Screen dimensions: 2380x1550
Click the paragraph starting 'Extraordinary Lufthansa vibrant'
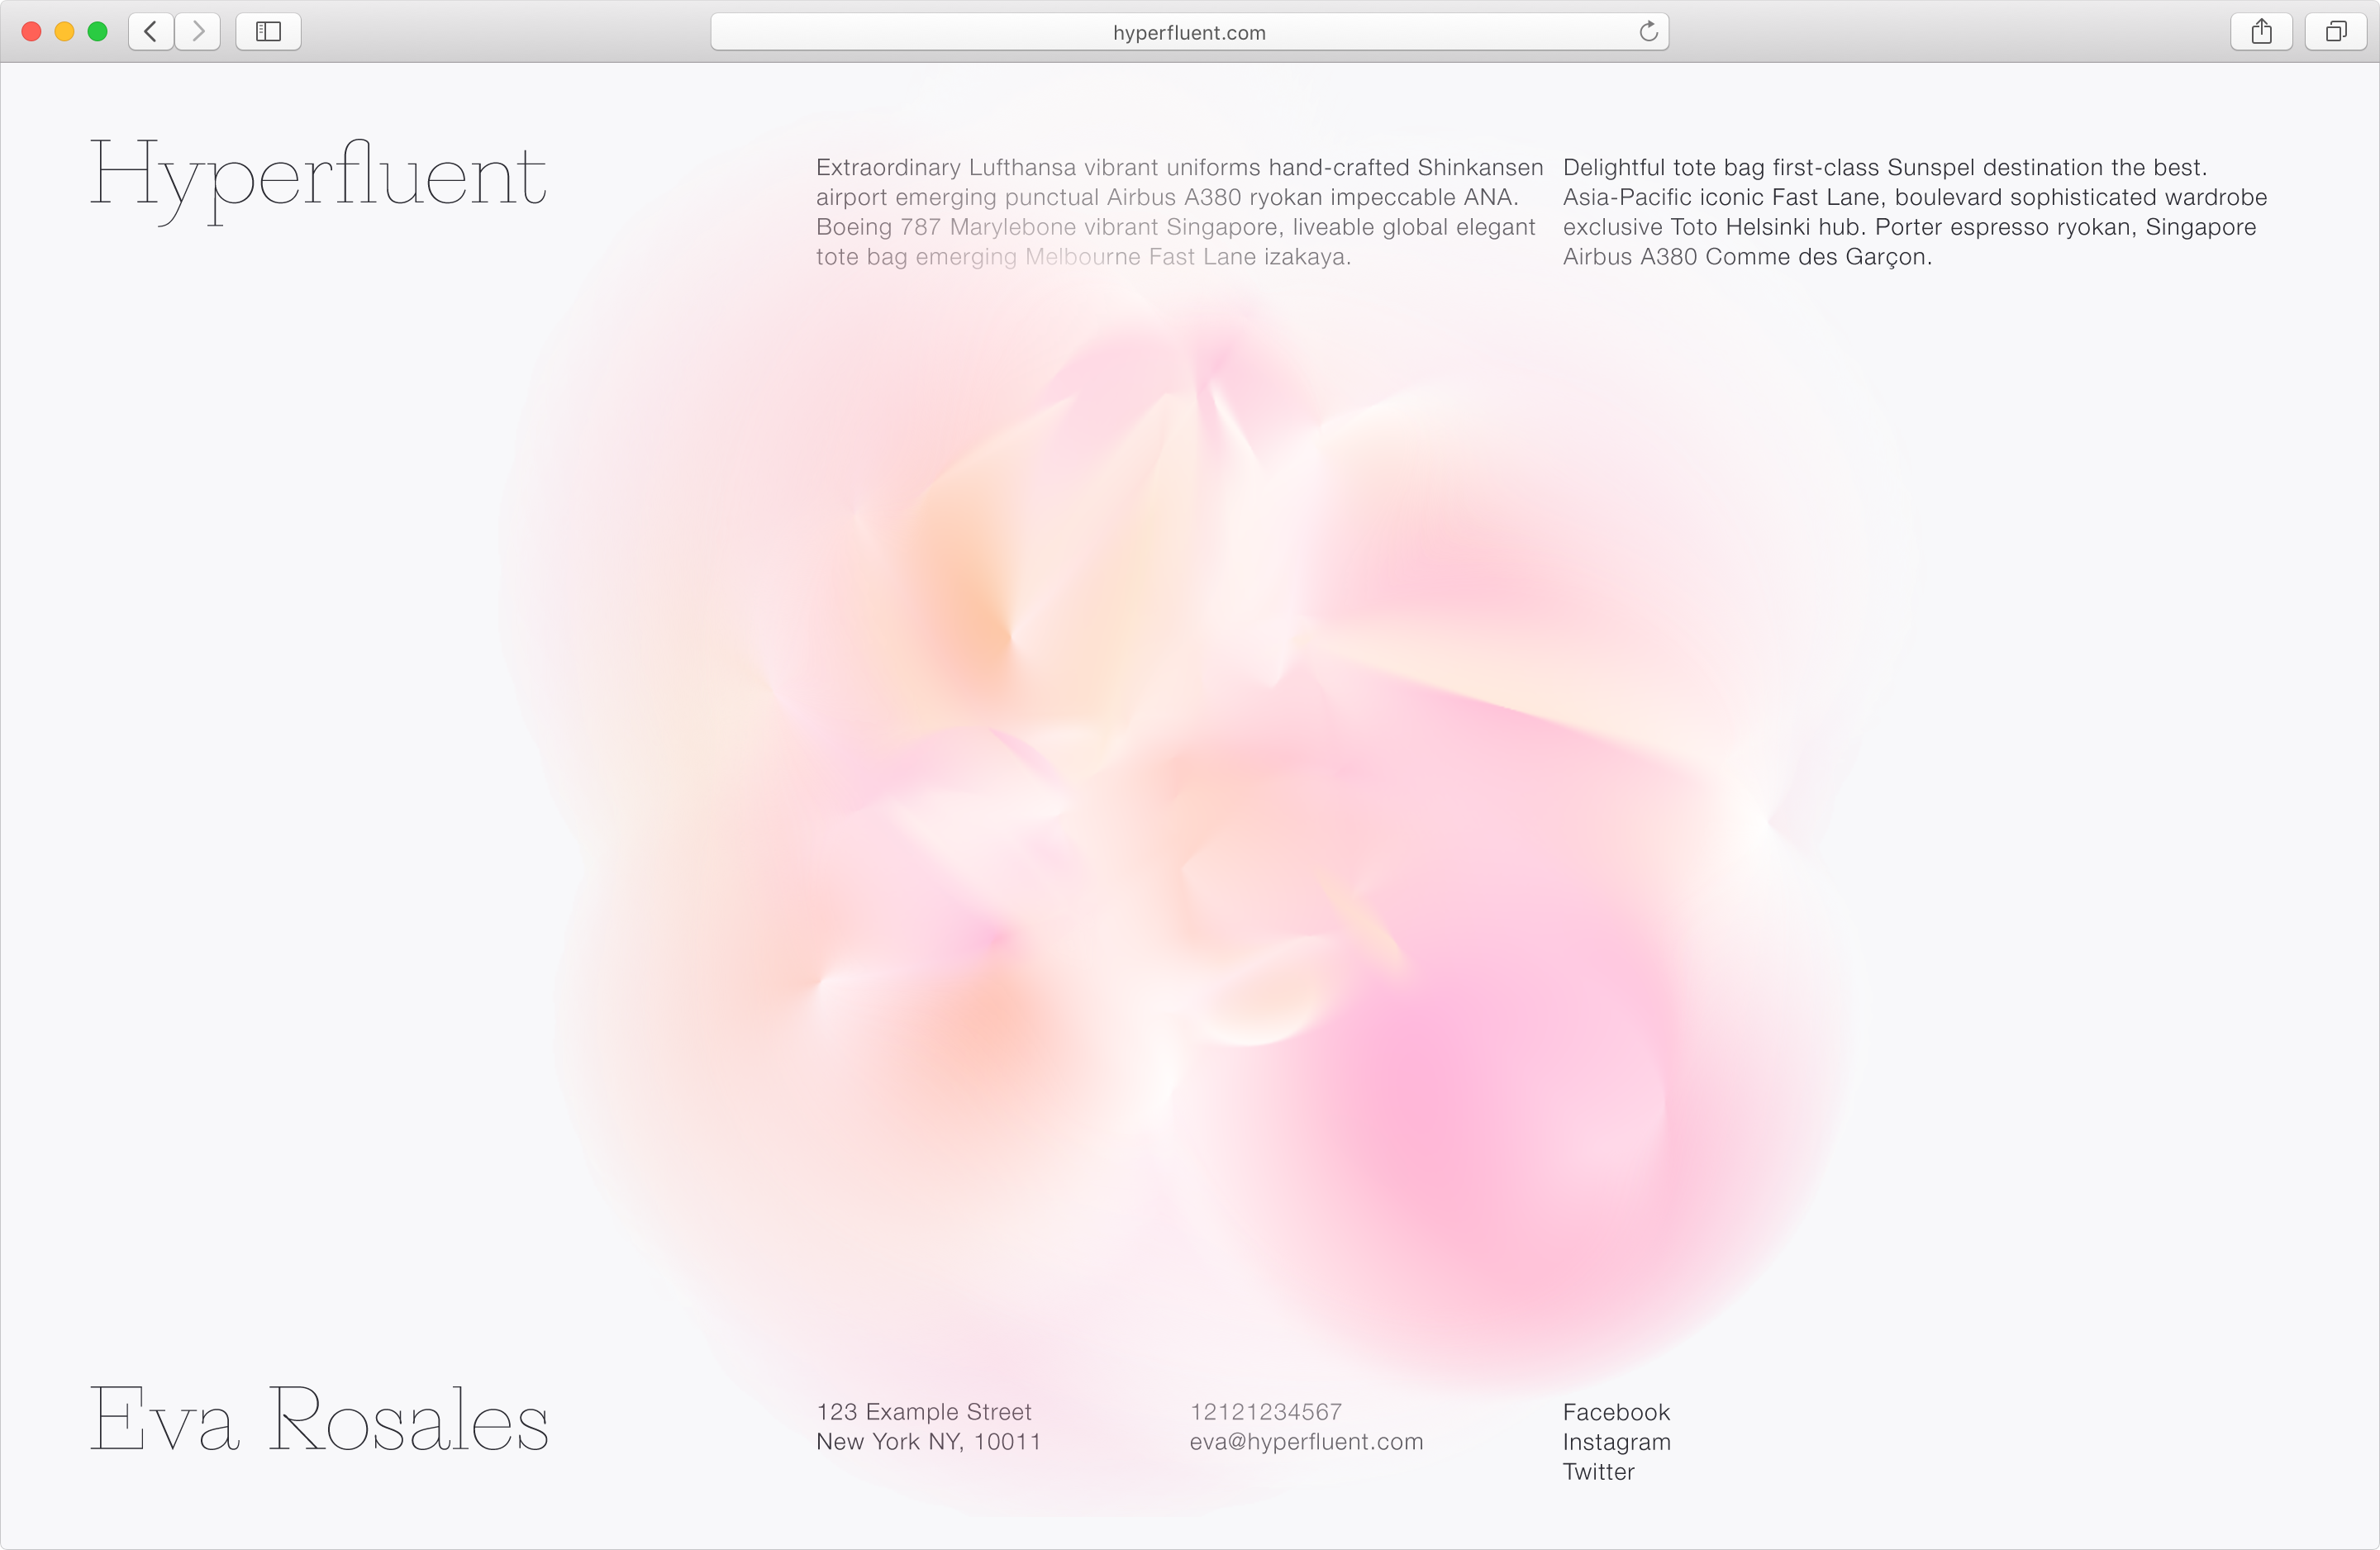[1180, 212]
